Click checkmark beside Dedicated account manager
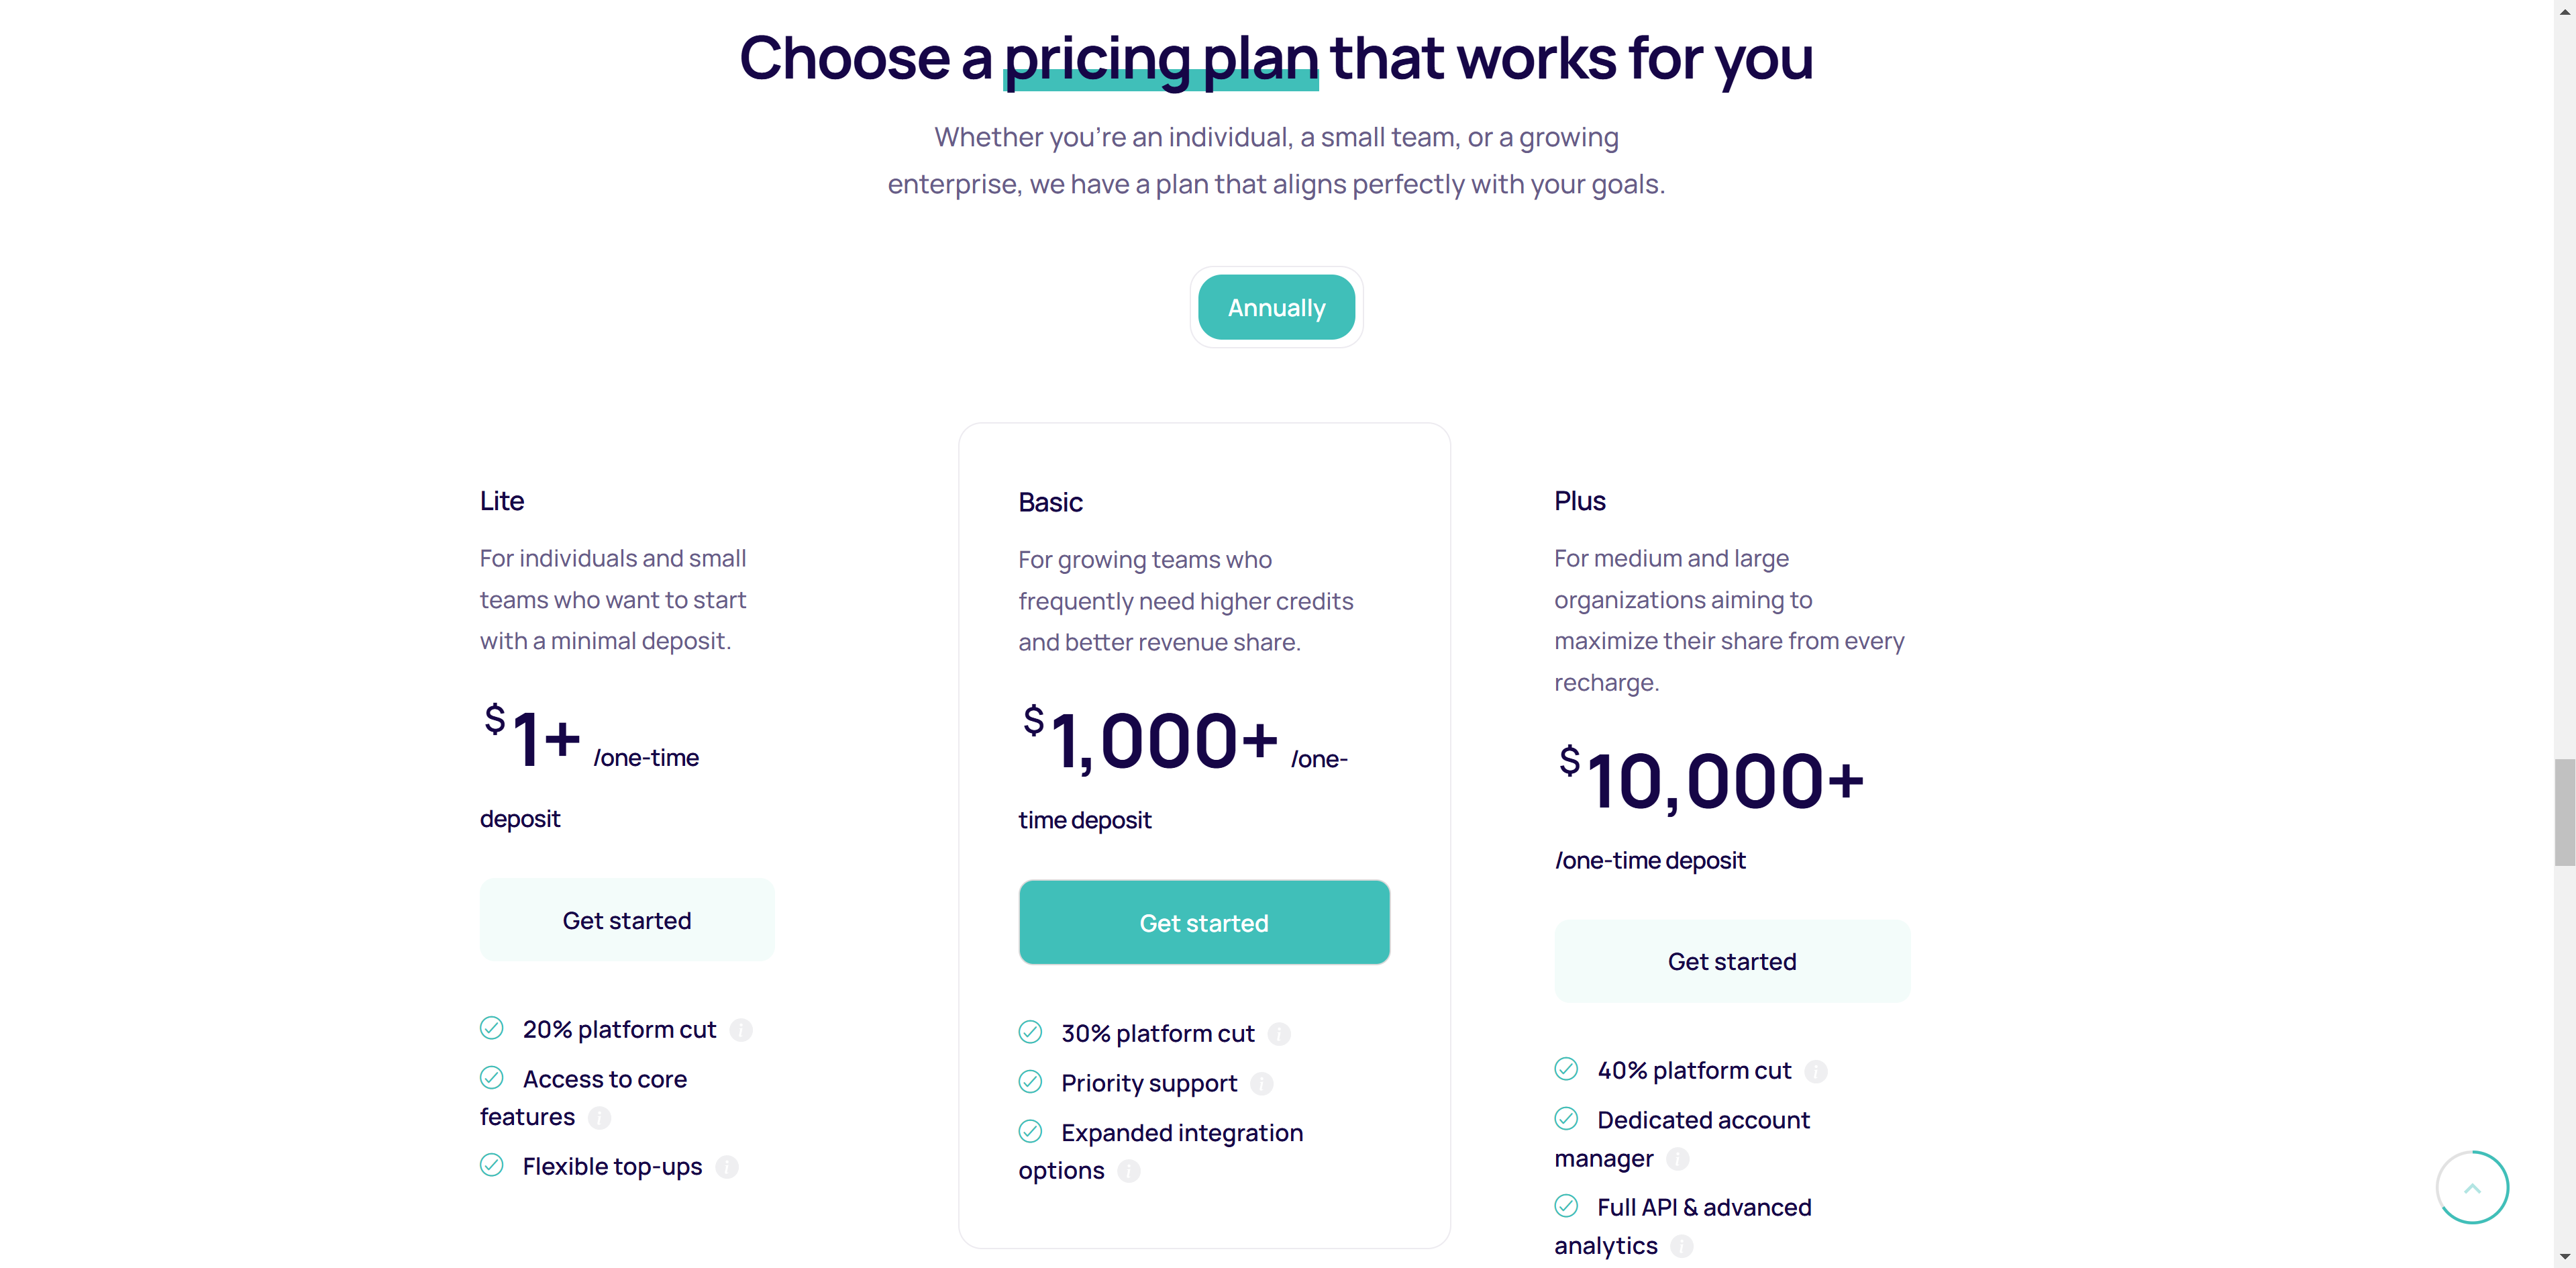 pos(1566,1119)
